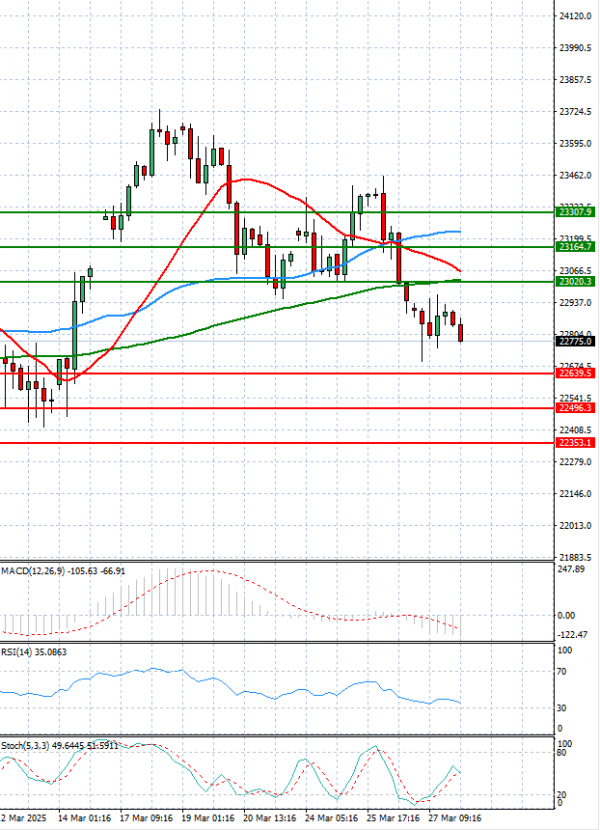Click the Stochastic scale value 20

coord(562,795)
